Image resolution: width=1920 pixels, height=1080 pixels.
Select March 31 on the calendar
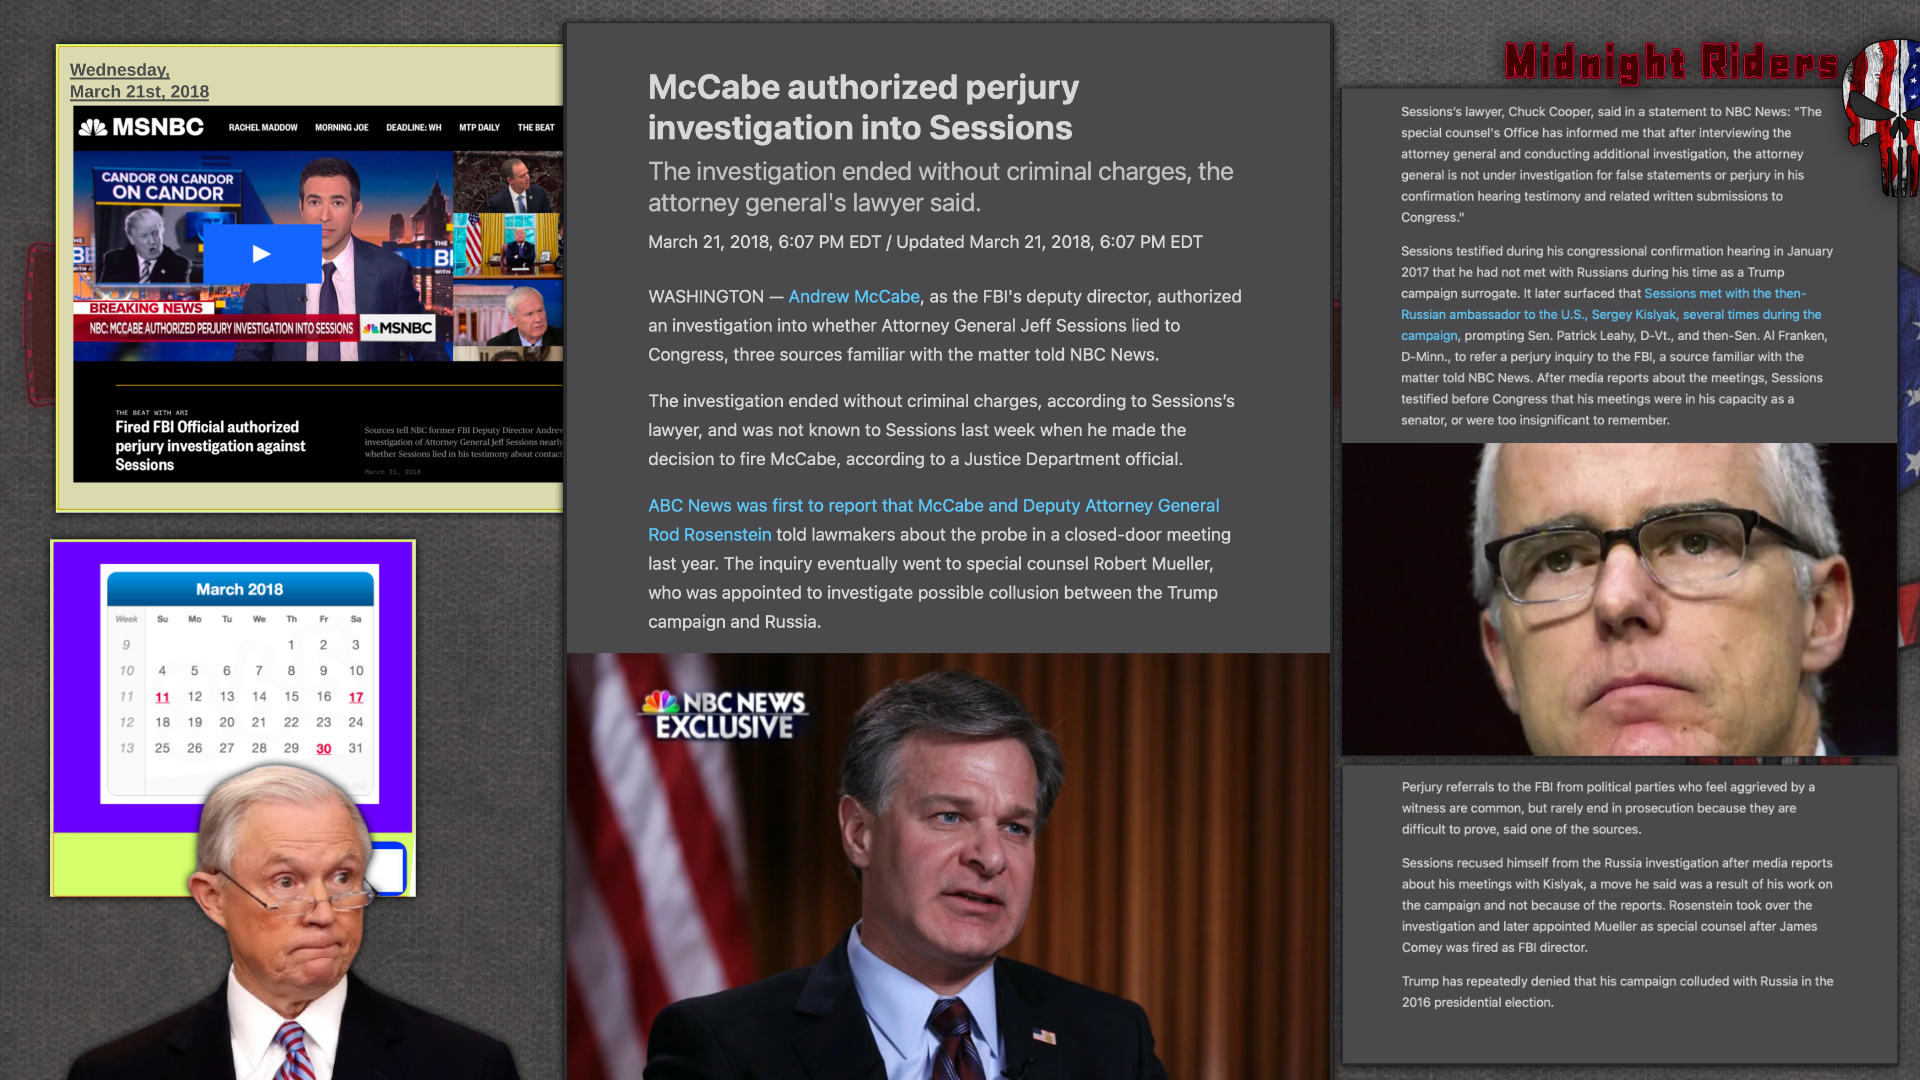(356, 748)
